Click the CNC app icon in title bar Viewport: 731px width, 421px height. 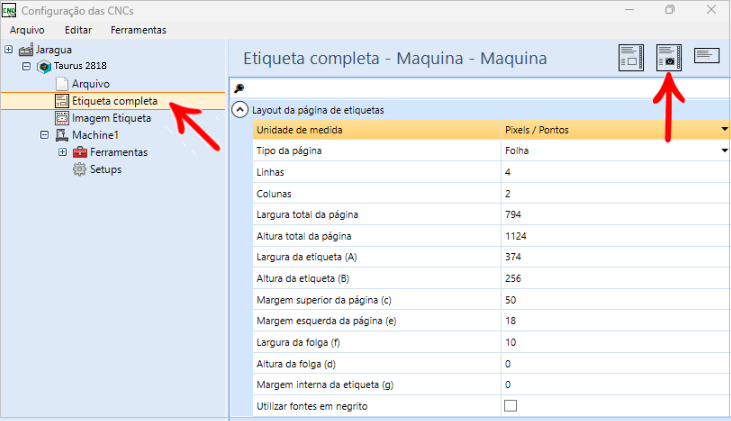pos(9,10)
